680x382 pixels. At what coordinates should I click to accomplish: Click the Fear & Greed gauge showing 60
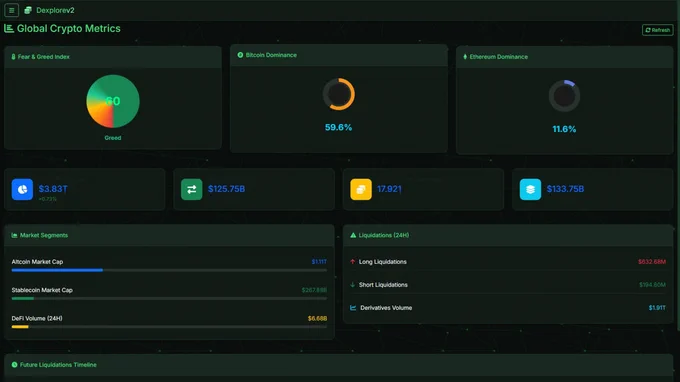tap(113, 101)
